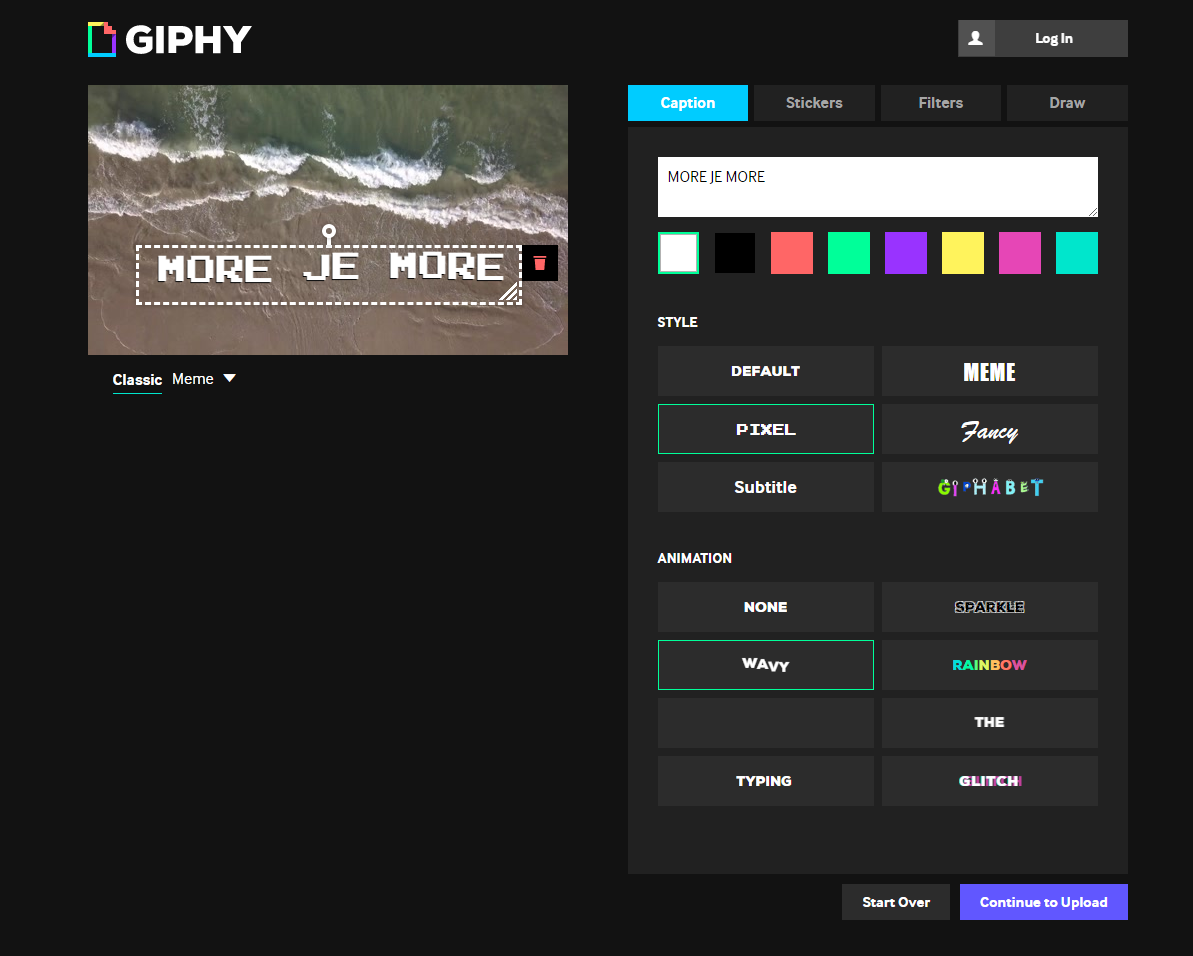This screenshot has width=1193, height=956.
Task: Choose the Fancy caption style
Action: point(989,429)
